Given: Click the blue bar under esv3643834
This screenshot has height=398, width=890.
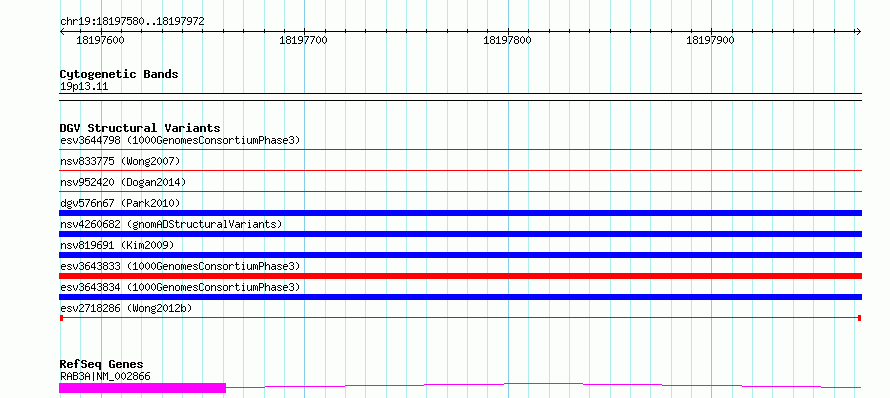Looking at the screenshot, I should (x=460, y=297).
